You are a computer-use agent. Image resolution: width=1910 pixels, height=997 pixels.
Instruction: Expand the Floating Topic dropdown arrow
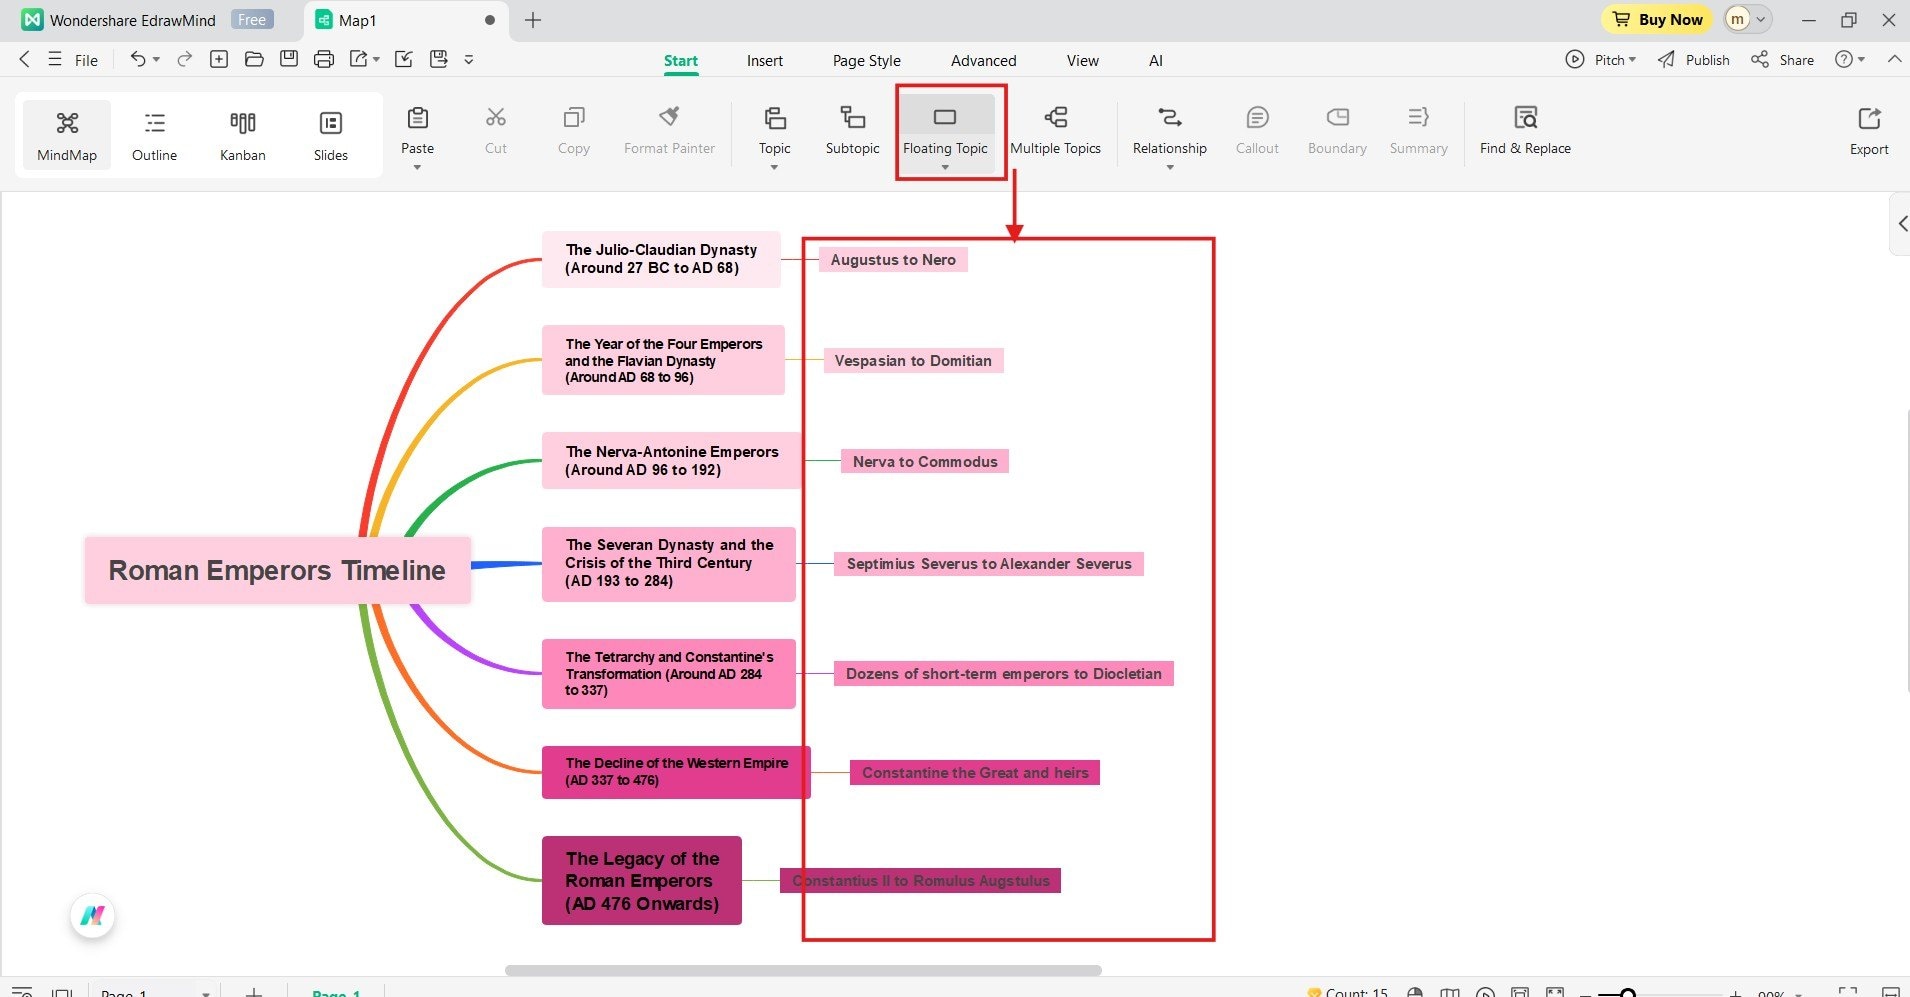(945, 167)
